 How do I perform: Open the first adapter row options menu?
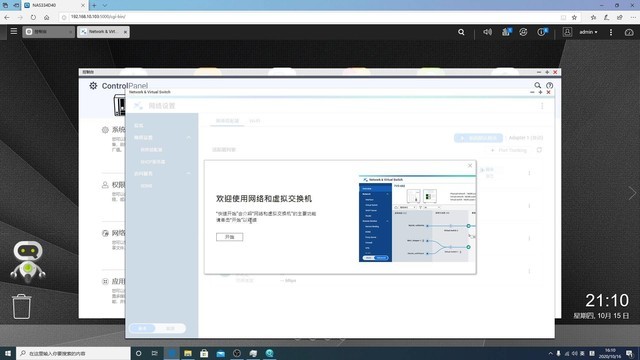point(529,173)
